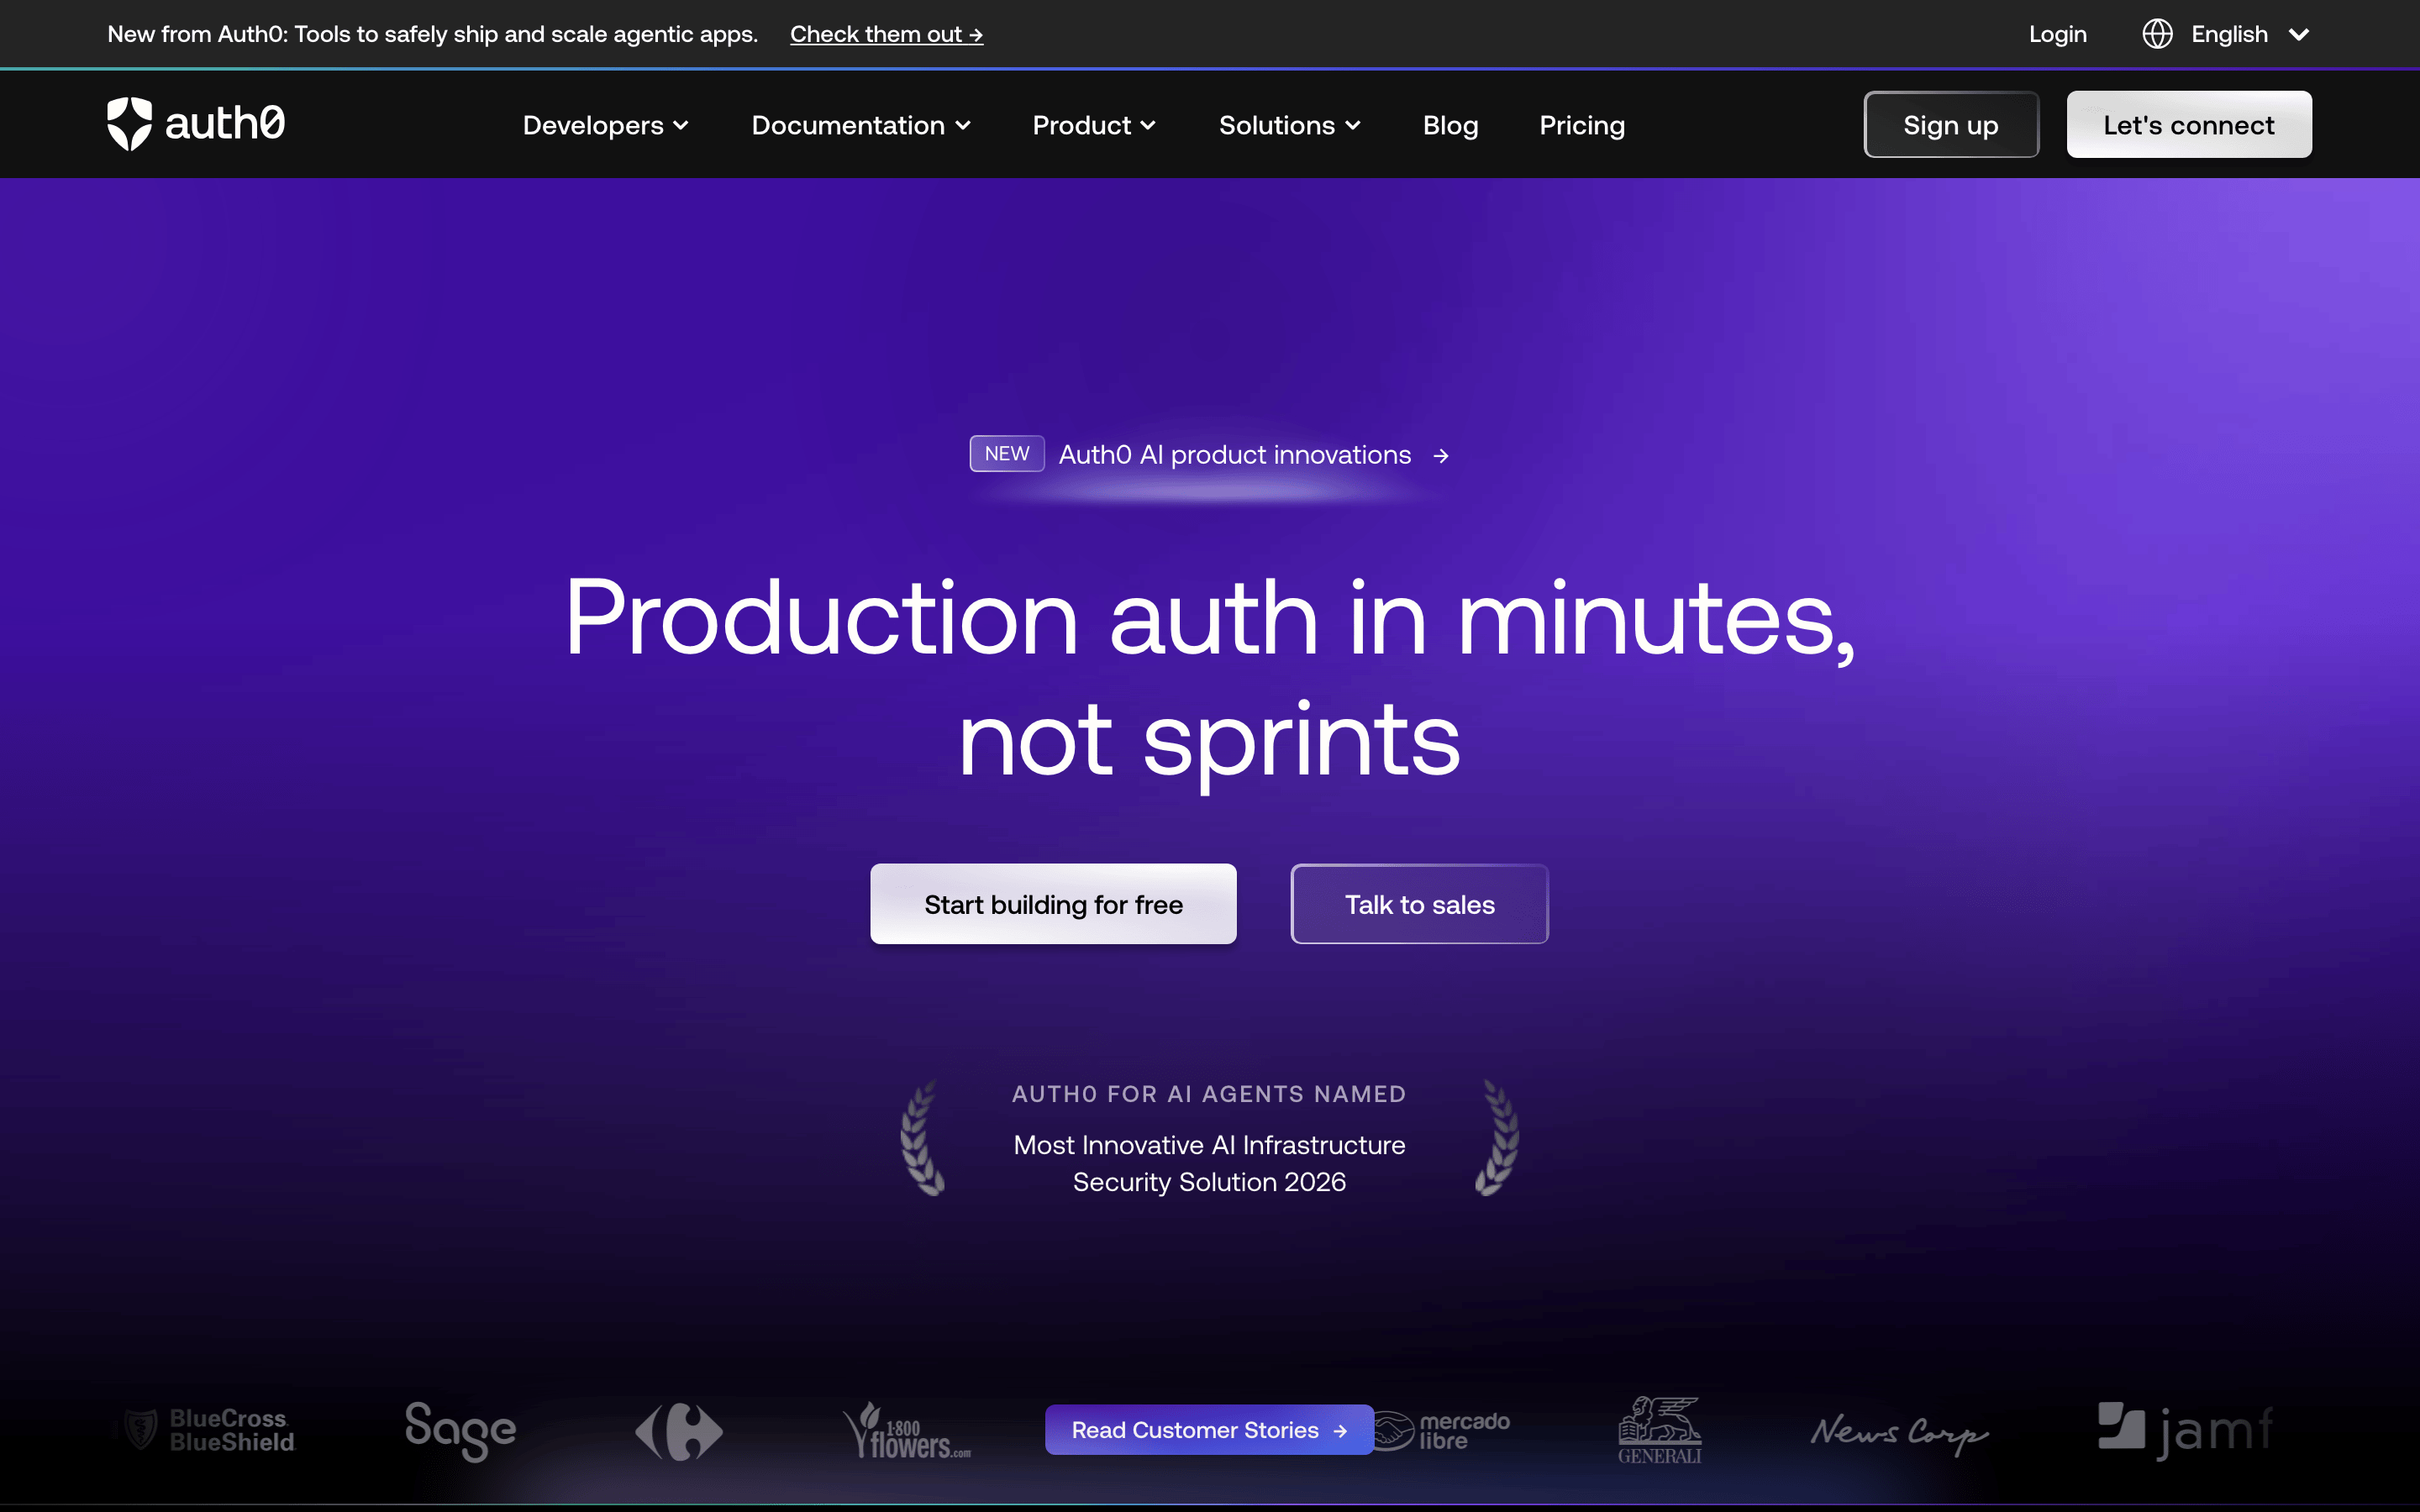Image resolution: width=2420 pixels, height=1512 pixels.
Task: Click the Sage logo
Action: point(460,1431)
